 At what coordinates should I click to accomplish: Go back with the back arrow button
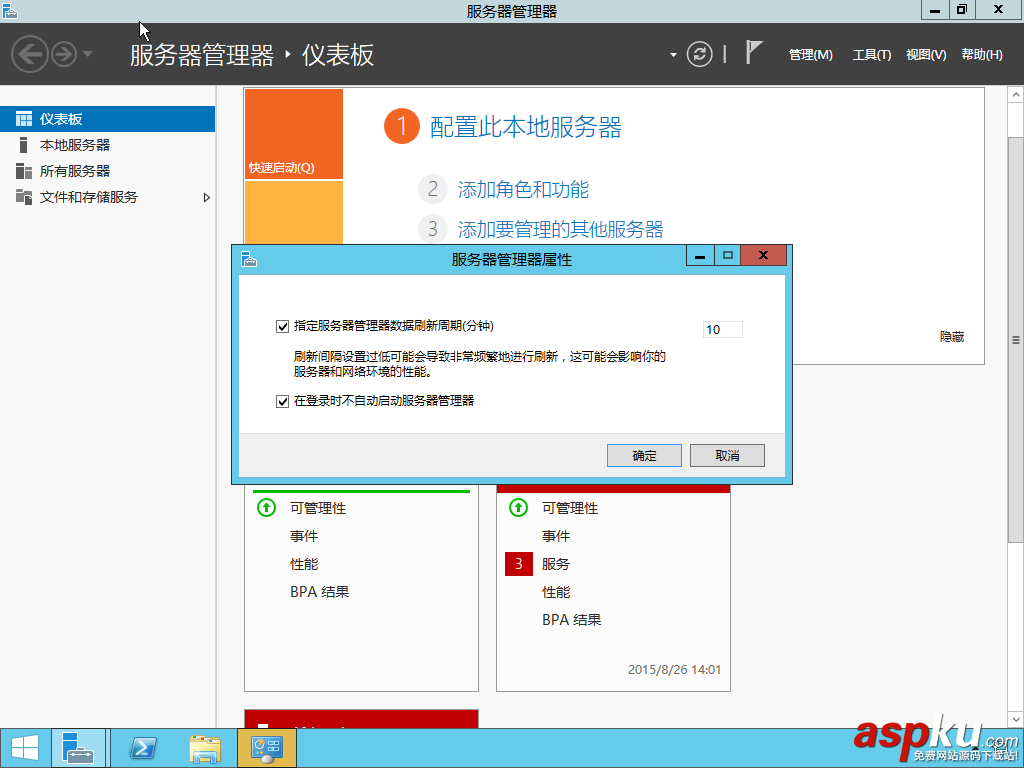coord(29,54)
